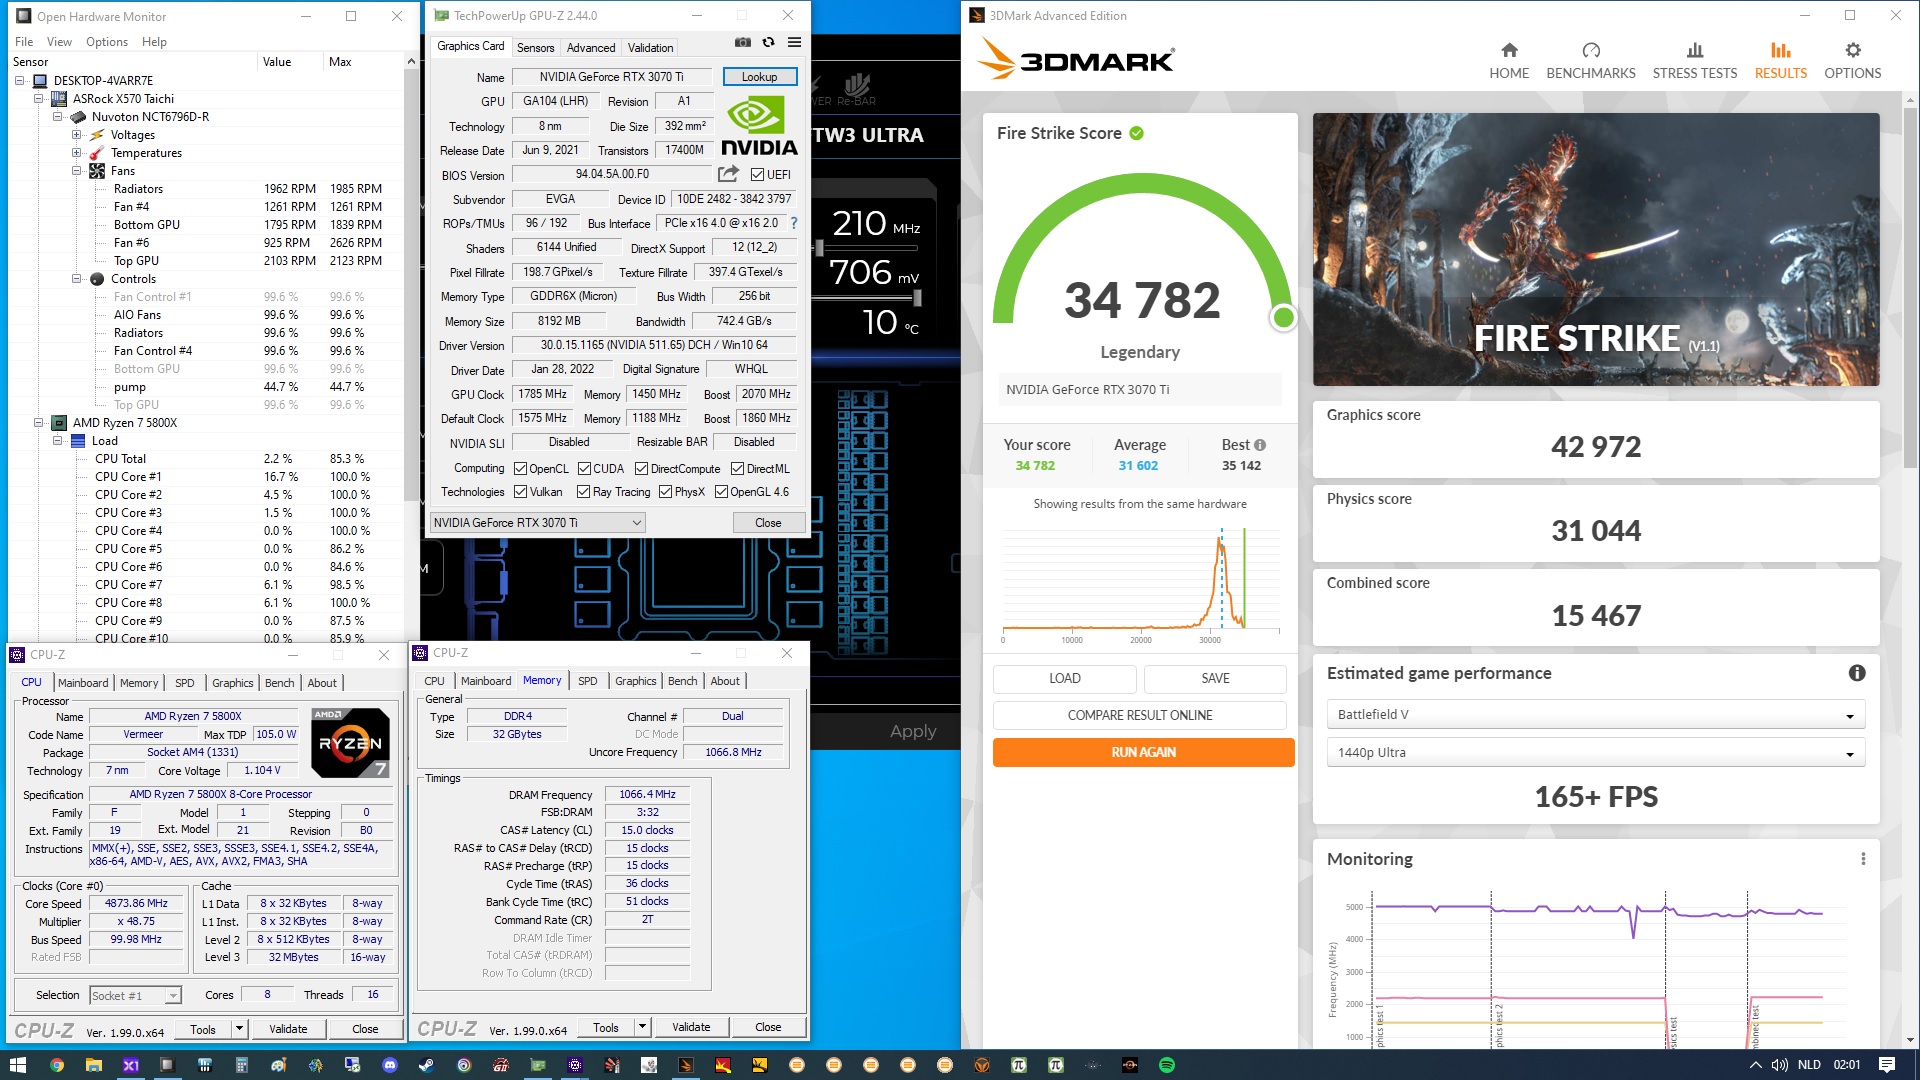
Task: Open Spotify from taskbar
Action: tap(1167, 1065)
